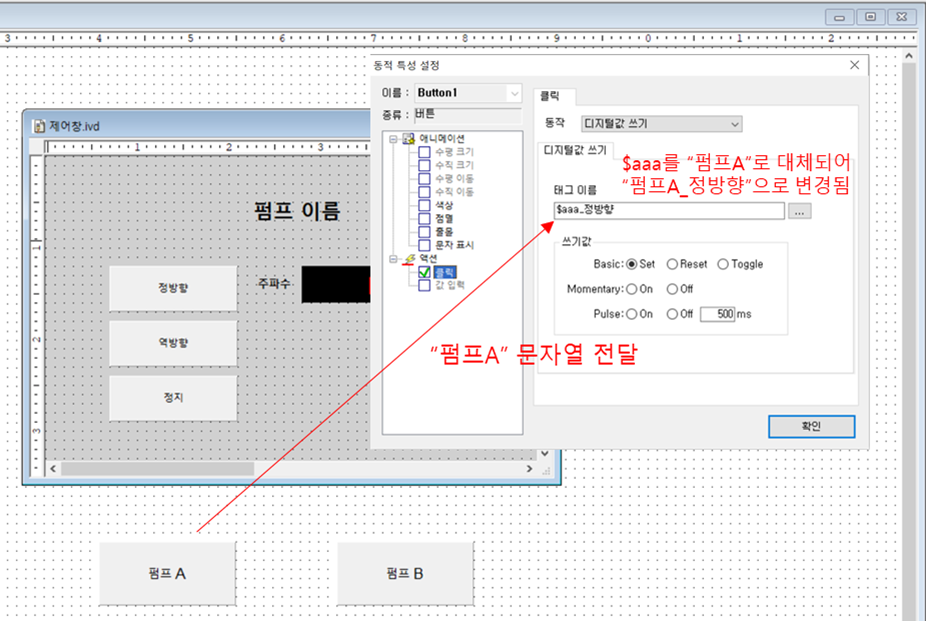Open tag browser with the ... button
The width and height of the screenshot is (926, 621).
(x=800, y=211)
